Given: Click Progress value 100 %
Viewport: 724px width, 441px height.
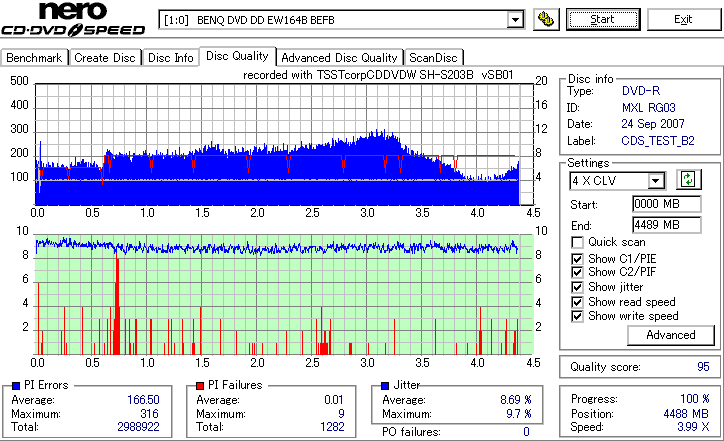Looking at the screenshot, I should (694, 399).
